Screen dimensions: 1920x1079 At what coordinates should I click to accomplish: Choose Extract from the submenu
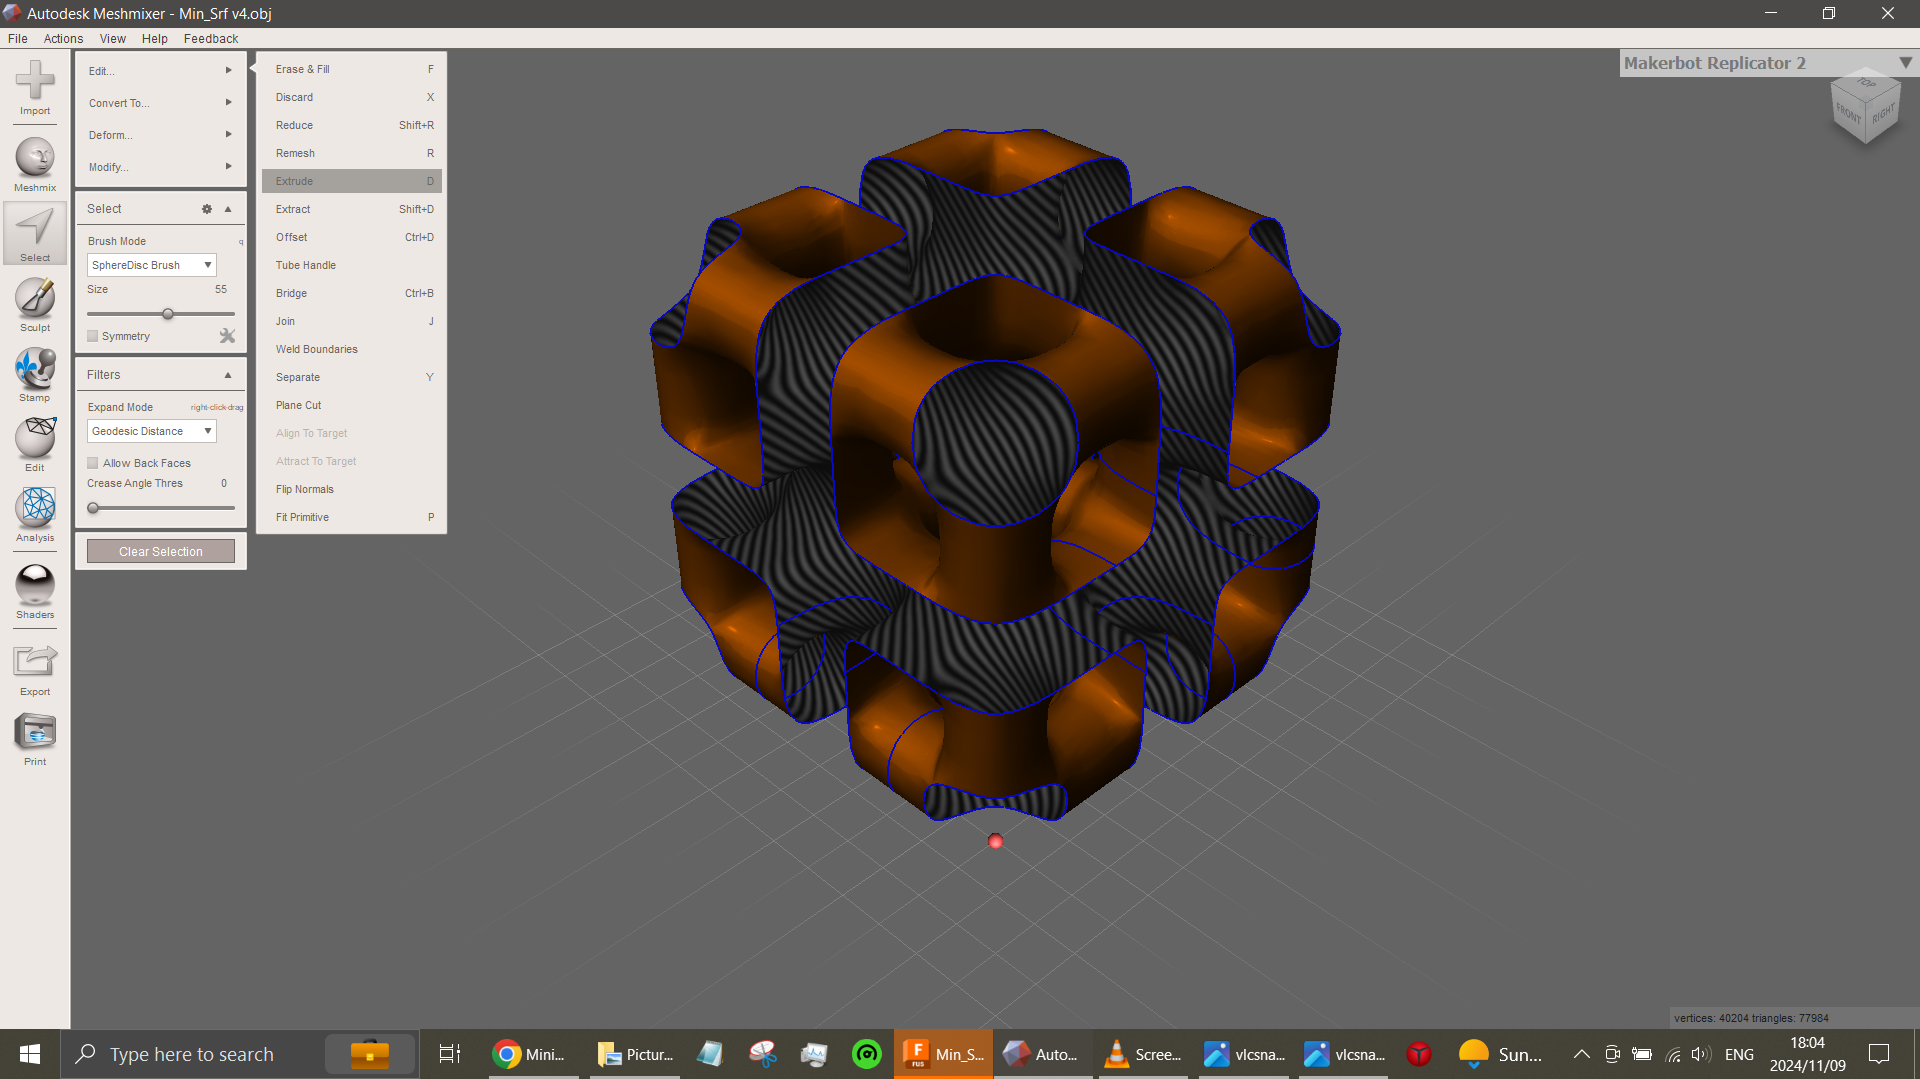coord(352,209)
